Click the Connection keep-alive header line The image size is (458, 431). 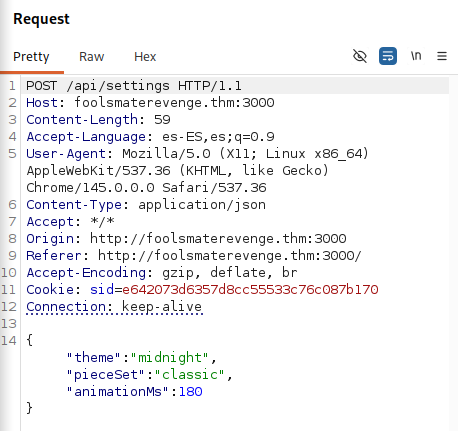click(114, 307)
